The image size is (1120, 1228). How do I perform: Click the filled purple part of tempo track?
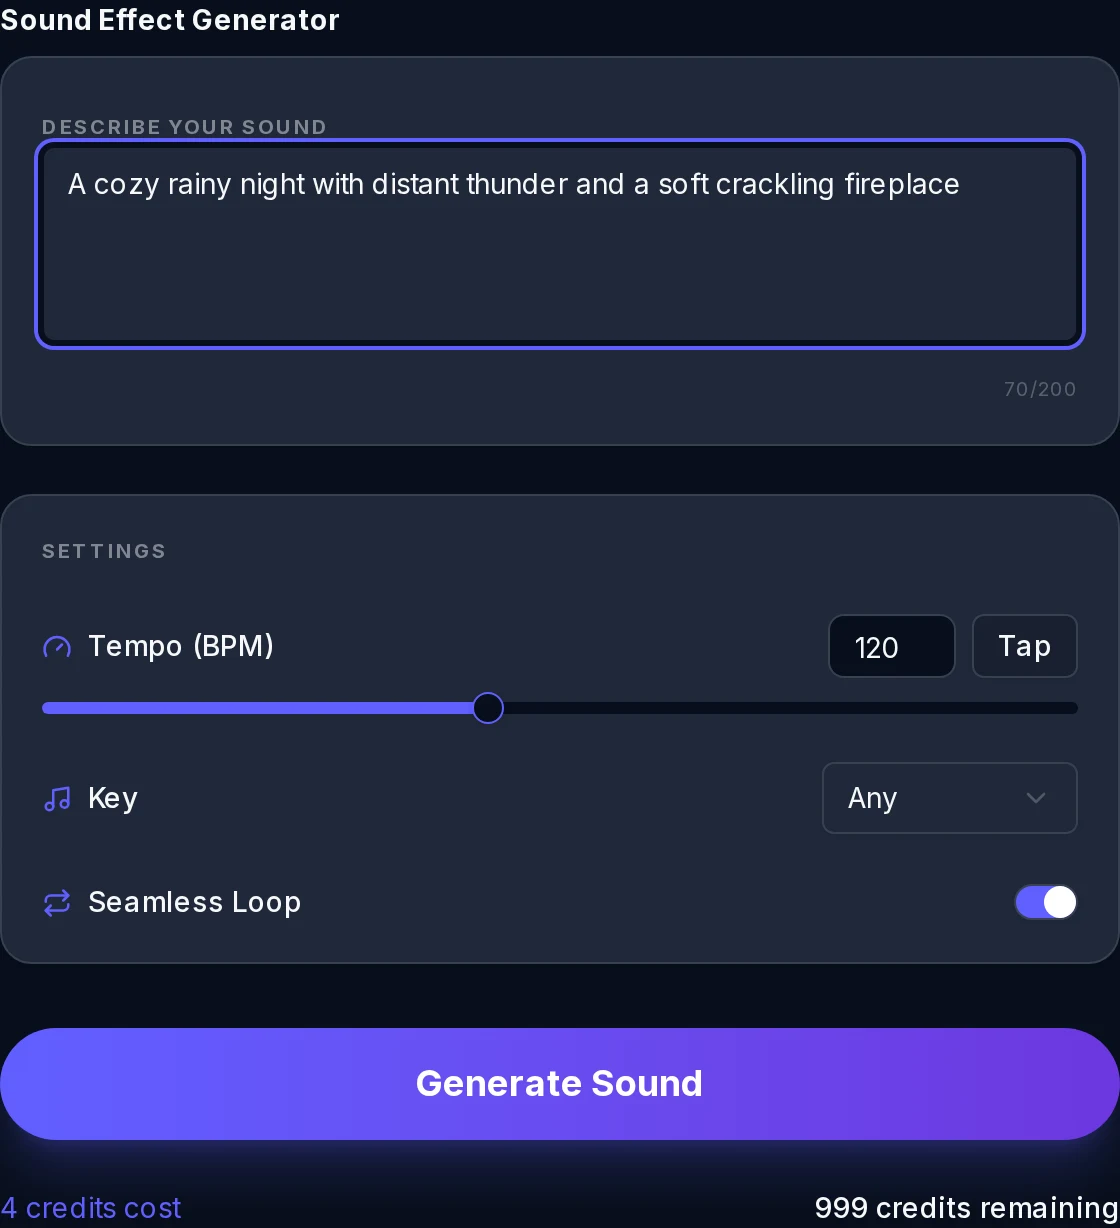click(x=257, y=708)
